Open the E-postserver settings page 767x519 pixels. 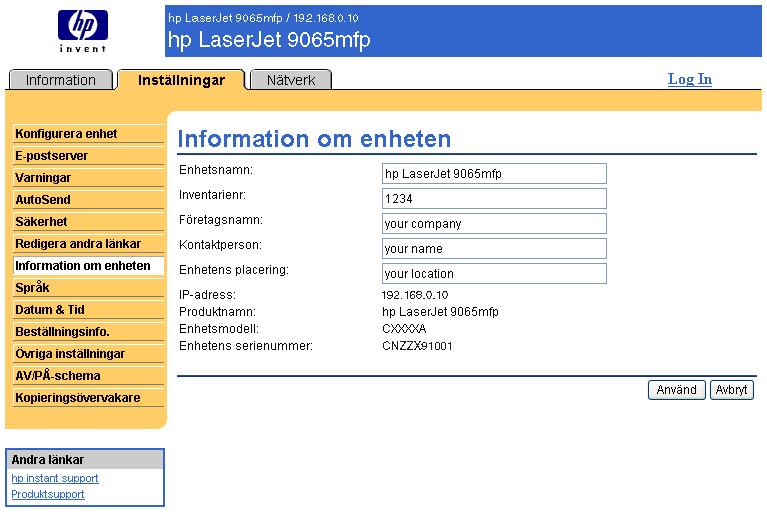click(89, 156)
